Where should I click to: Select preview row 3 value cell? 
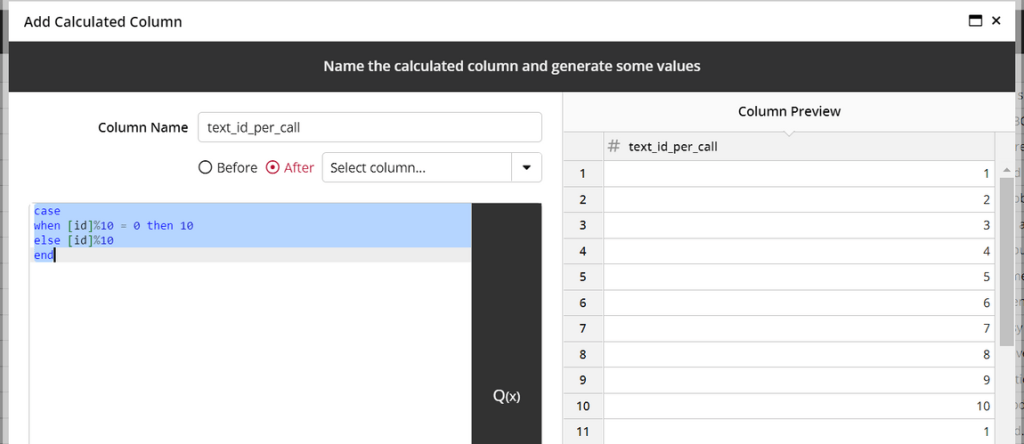tap(799, 225)
